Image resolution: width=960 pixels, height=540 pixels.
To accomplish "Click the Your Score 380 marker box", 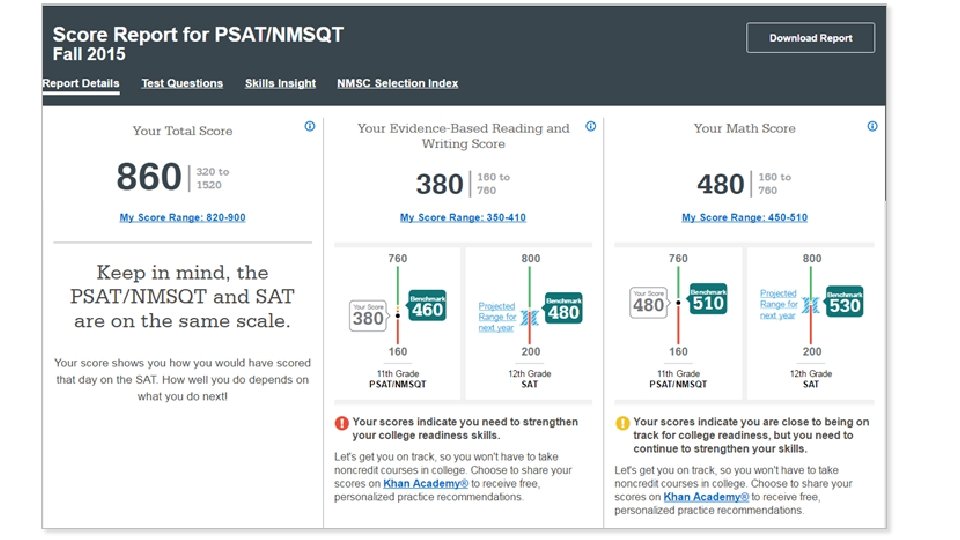I will click(x=367, y=316).
